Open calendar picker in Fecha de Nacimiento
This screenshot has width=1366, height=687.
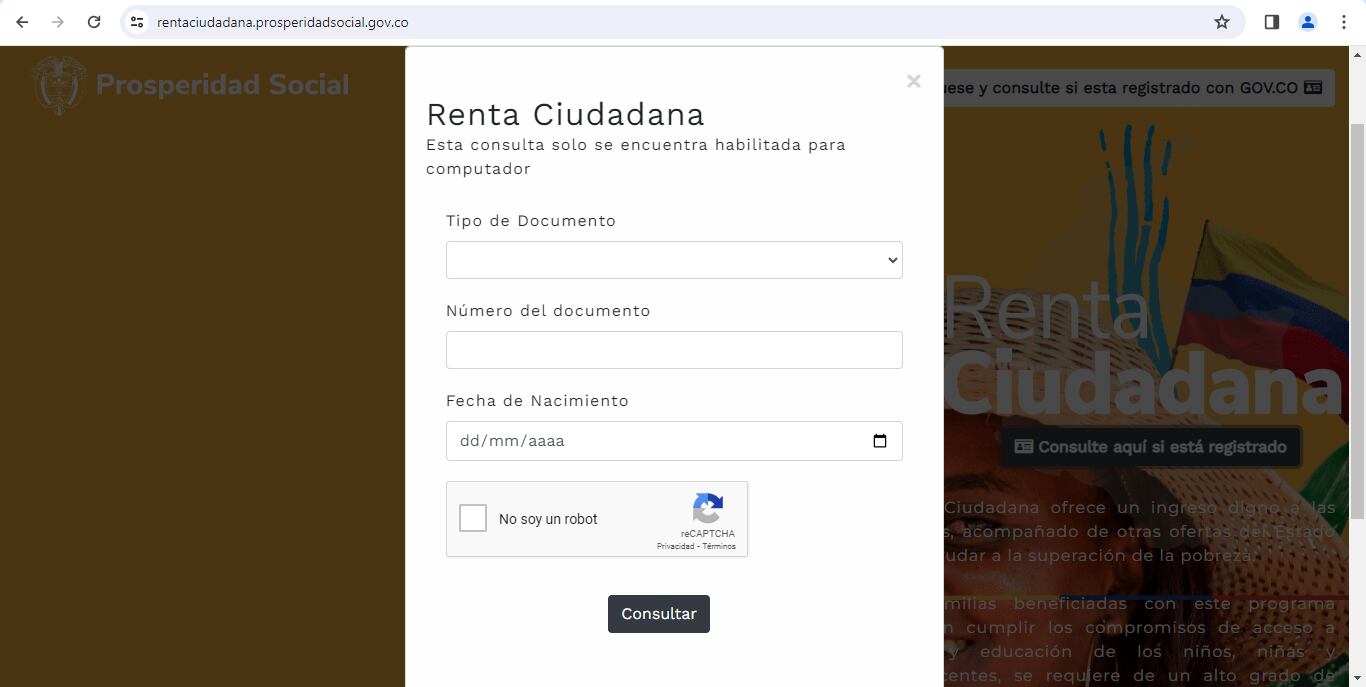click(879, 441)
